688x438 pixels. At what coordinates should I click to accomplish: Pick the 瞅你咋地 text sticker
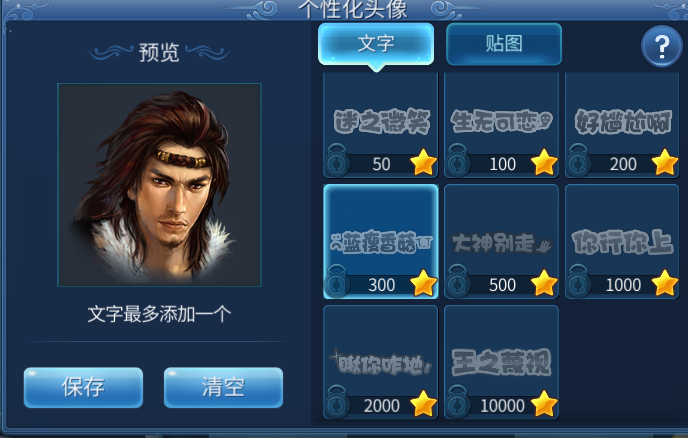point(381,362)
